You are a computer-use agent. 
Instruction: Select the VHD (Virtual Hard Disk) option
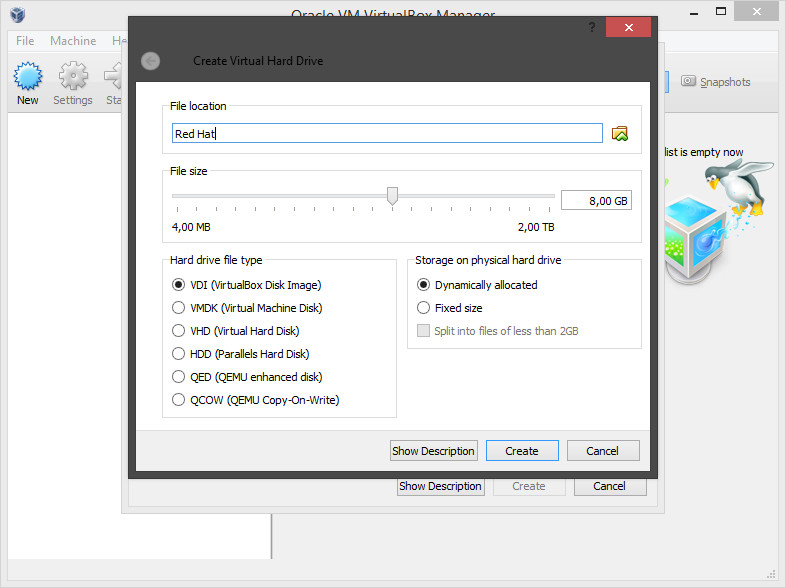236,331
